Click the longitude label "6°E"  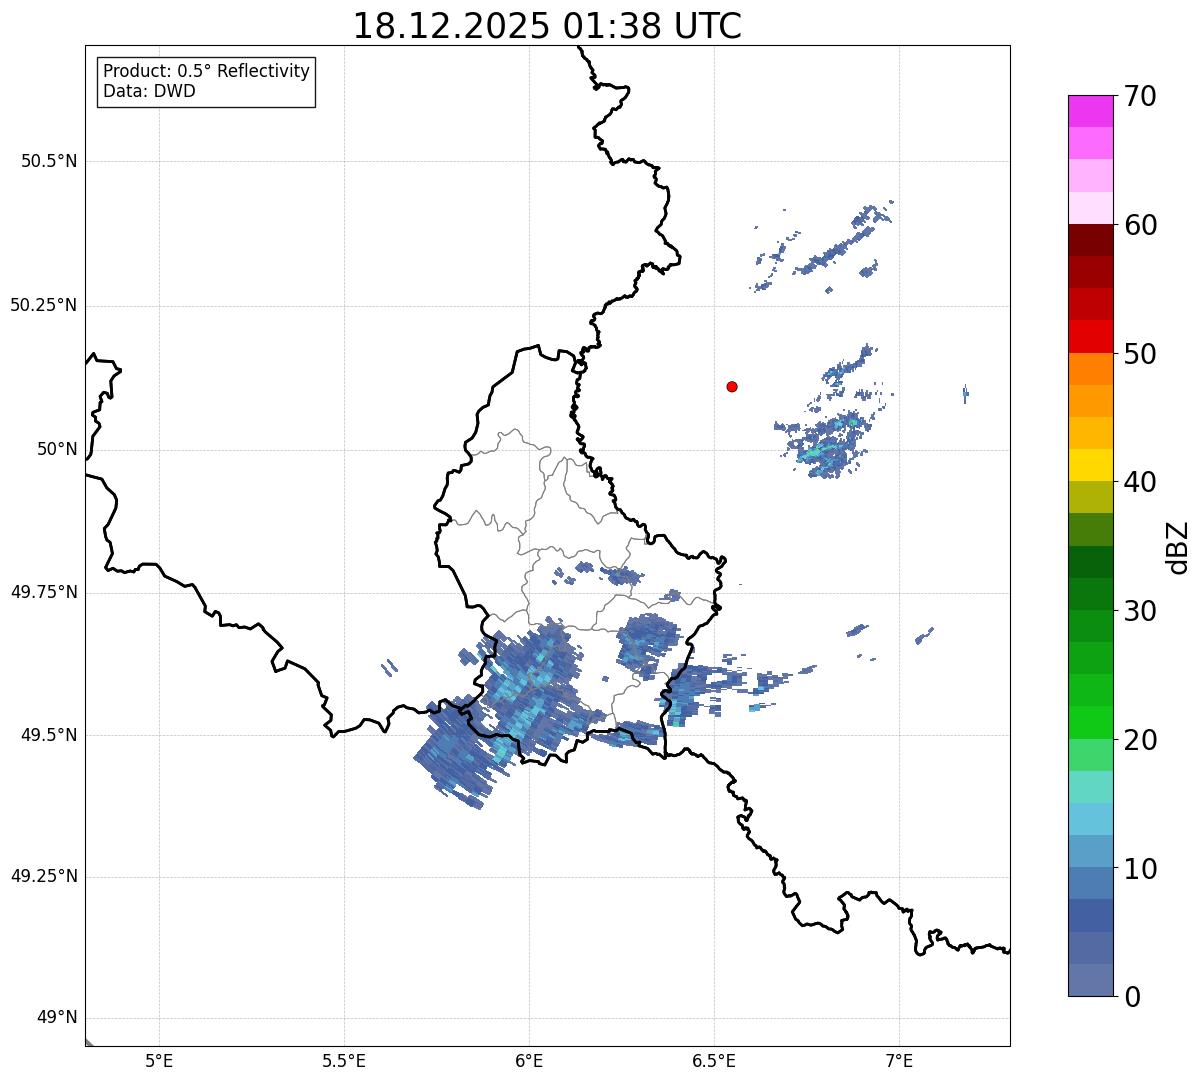[x=529, y=1061]
